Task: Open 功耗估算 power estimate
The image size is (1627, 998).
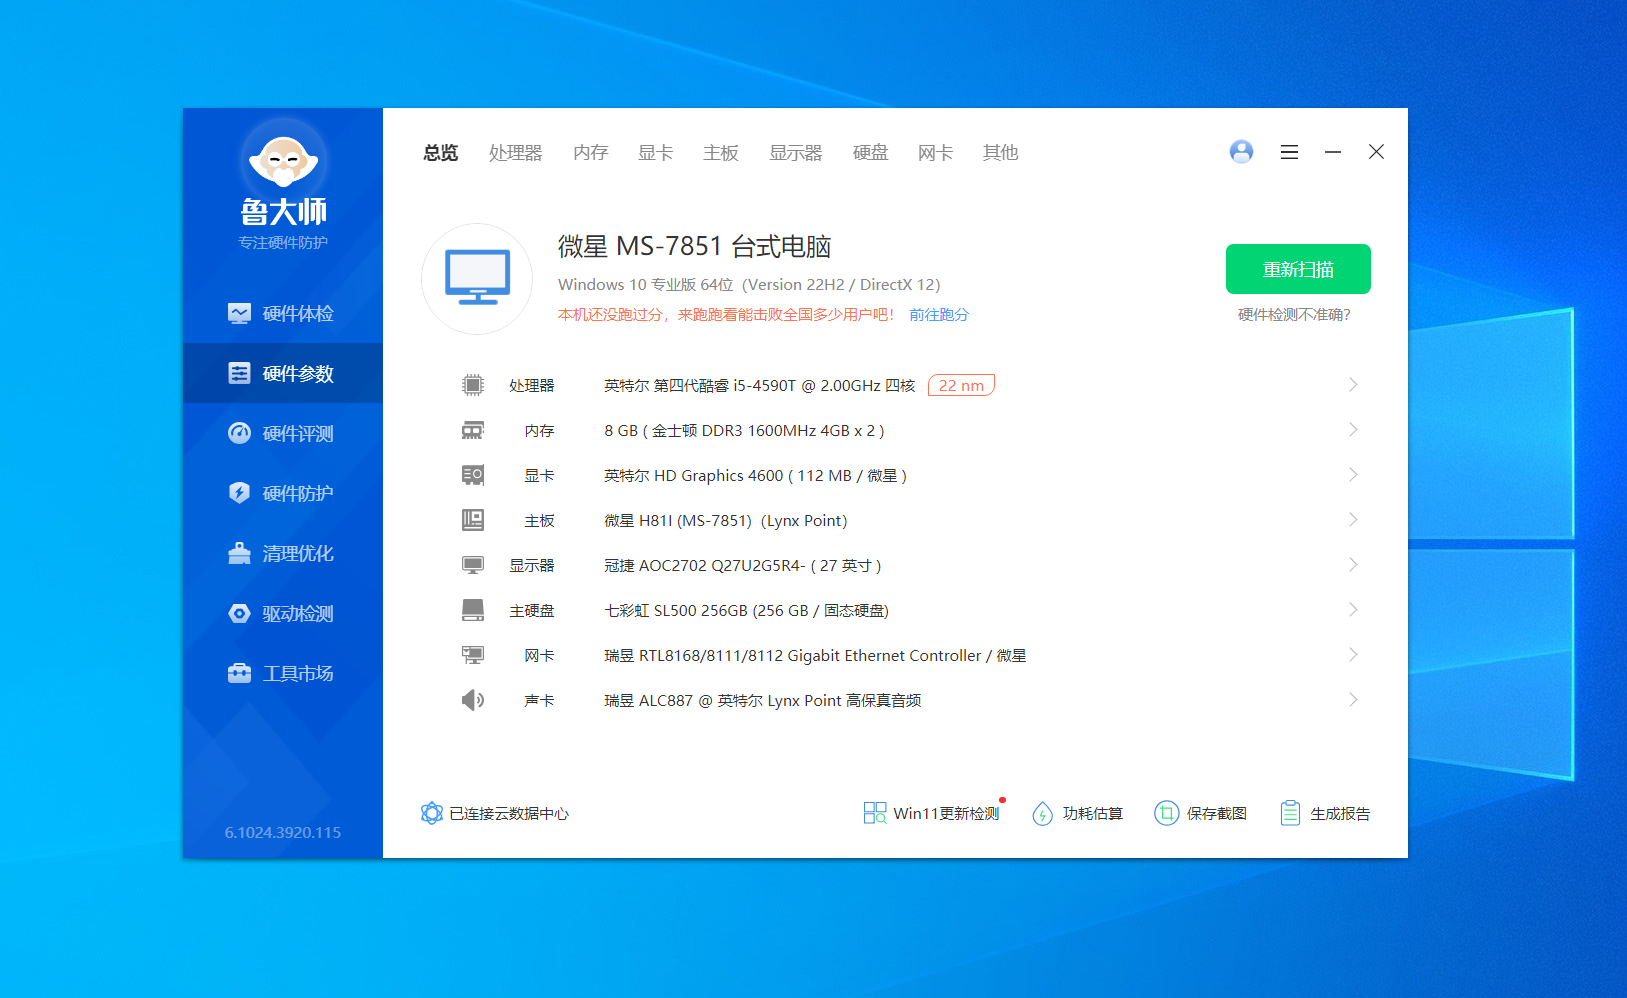Action: point(1078,813)
